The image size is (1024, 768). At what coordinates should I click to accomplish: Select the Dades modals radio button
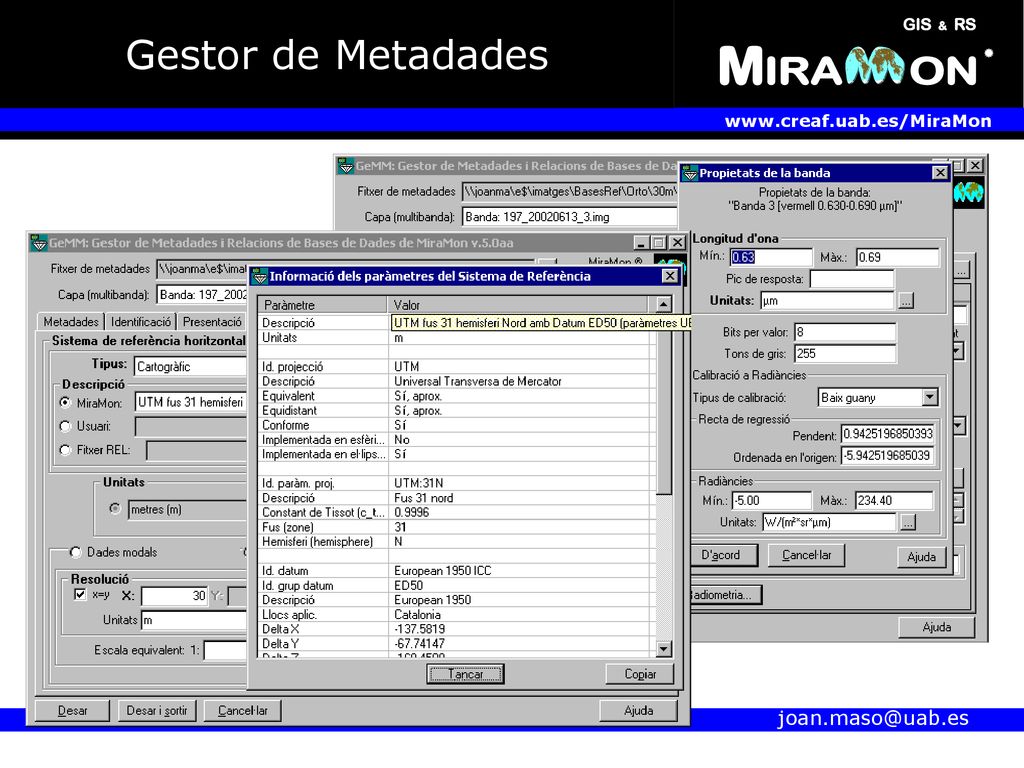pos(75,552)
